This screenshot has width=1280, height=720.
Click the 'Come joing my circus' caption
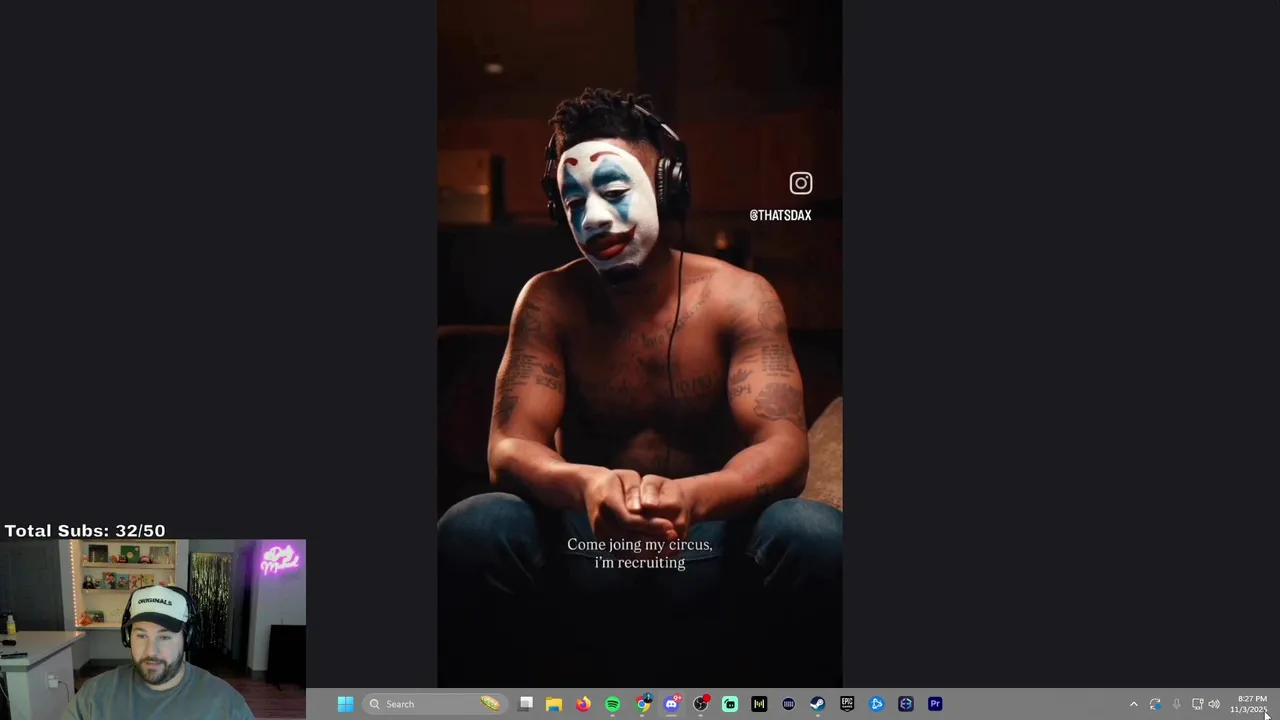click(640, 553)
